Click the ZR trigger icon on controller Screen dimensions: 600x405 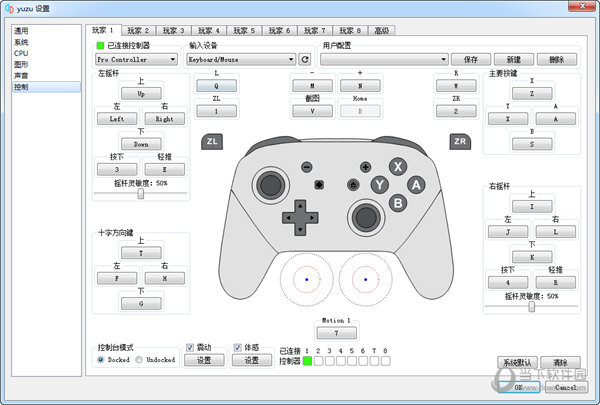[x=460, y=142]
